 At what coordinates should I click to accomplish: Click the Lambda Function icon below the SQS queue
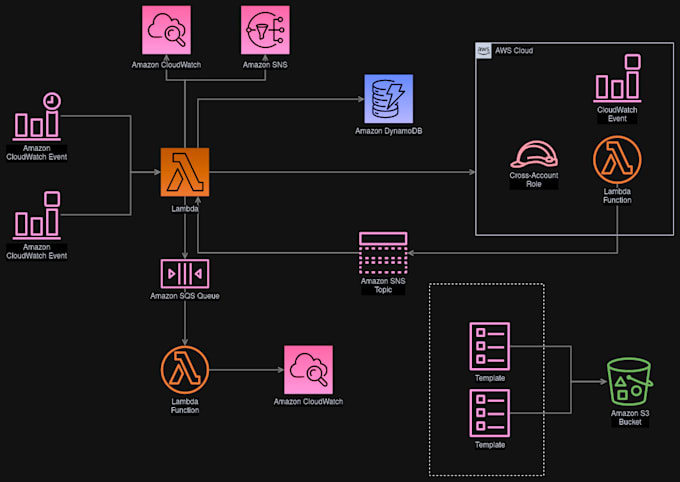[x=185, y=370]
